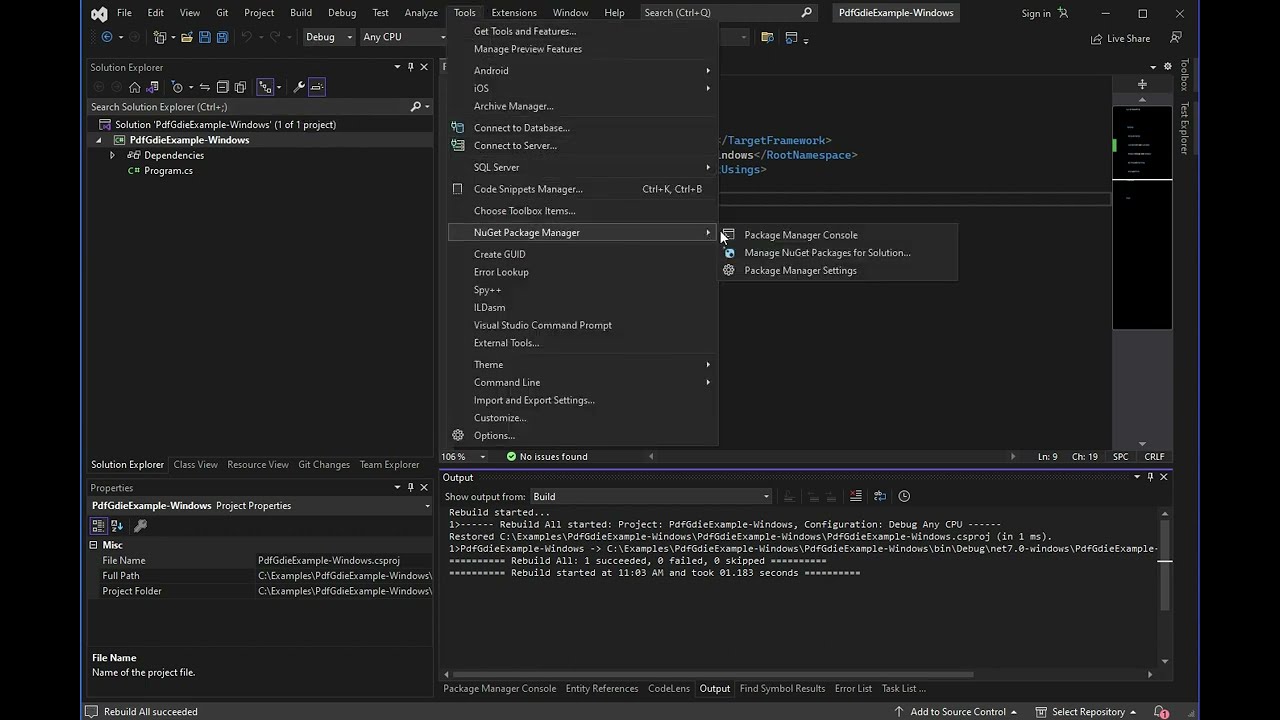This screenshot has width=1280, height=720.
Task: Open the Pending Changes Filter icon
Action: (178, 87)
